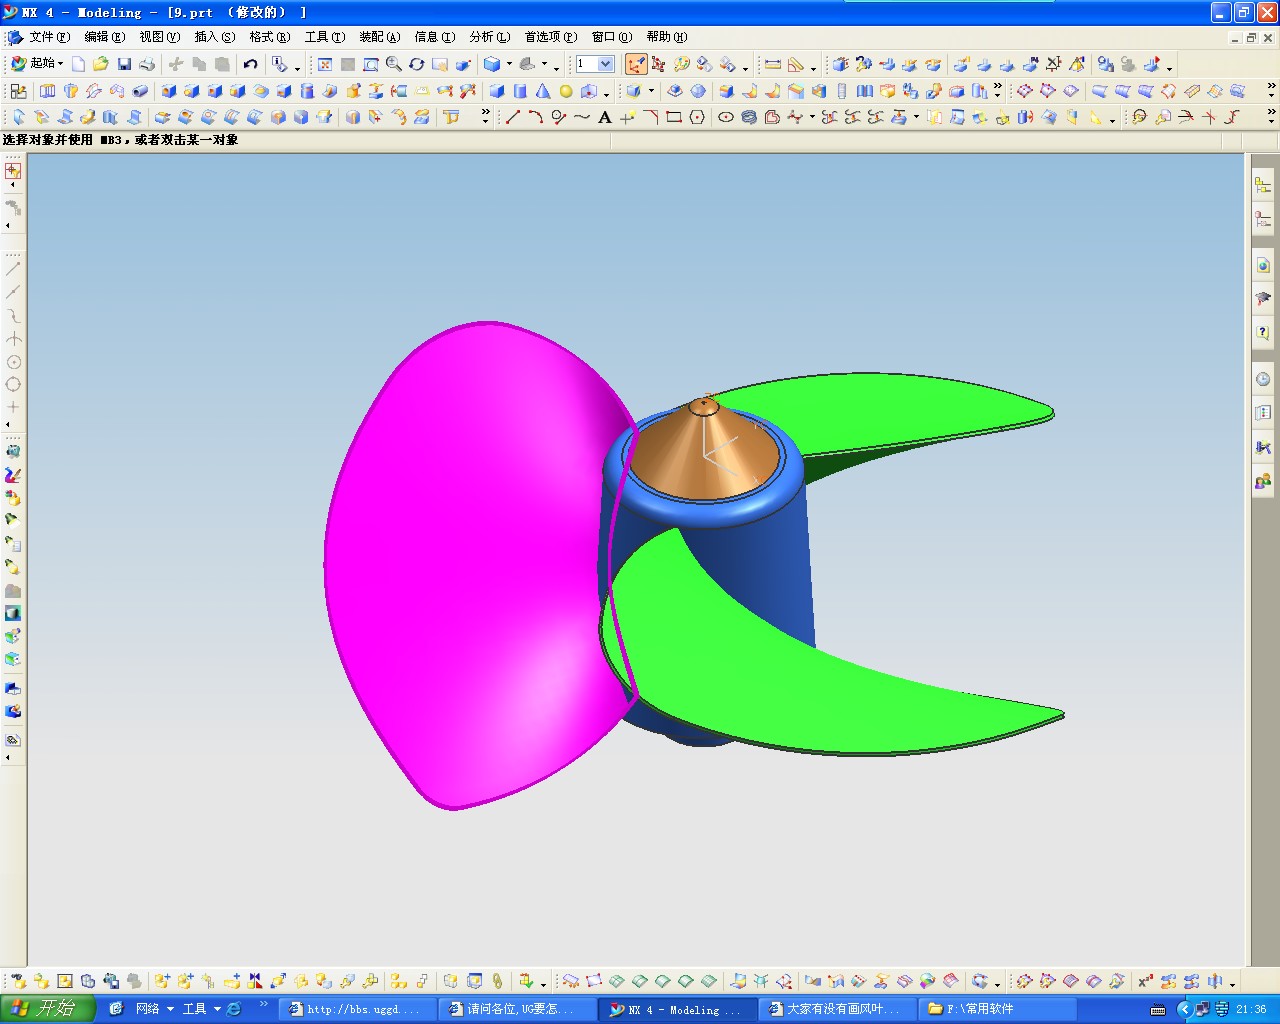Image resolution: width=1280 pixels, height=1024 pixels.
Task: Pick the Polygon curve tool
Action: point(697,117)
